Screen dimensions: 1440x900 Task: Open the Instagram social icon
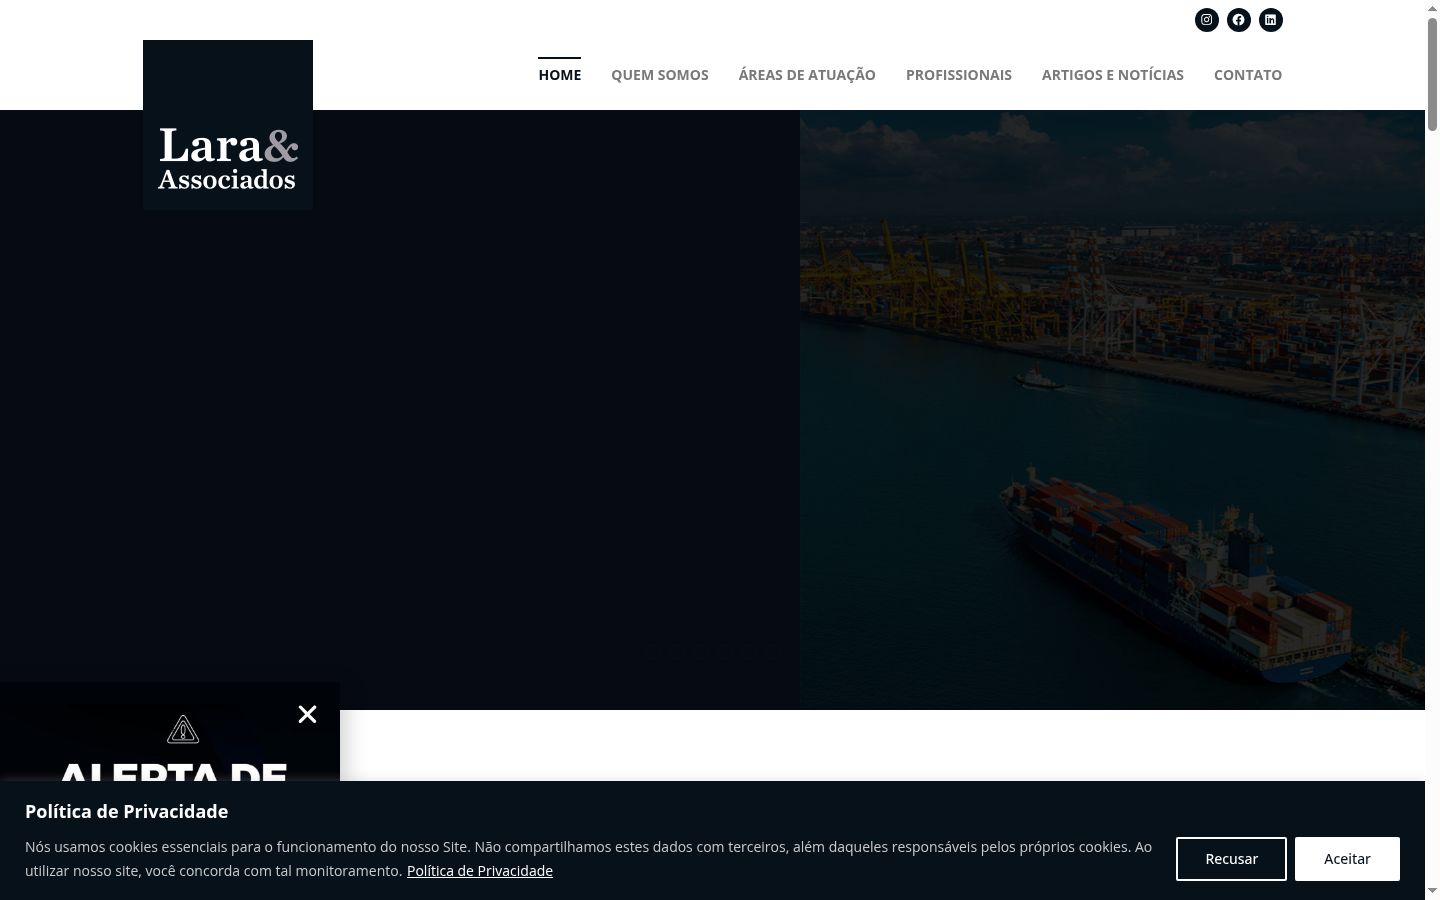click(x=1207, y=20)
